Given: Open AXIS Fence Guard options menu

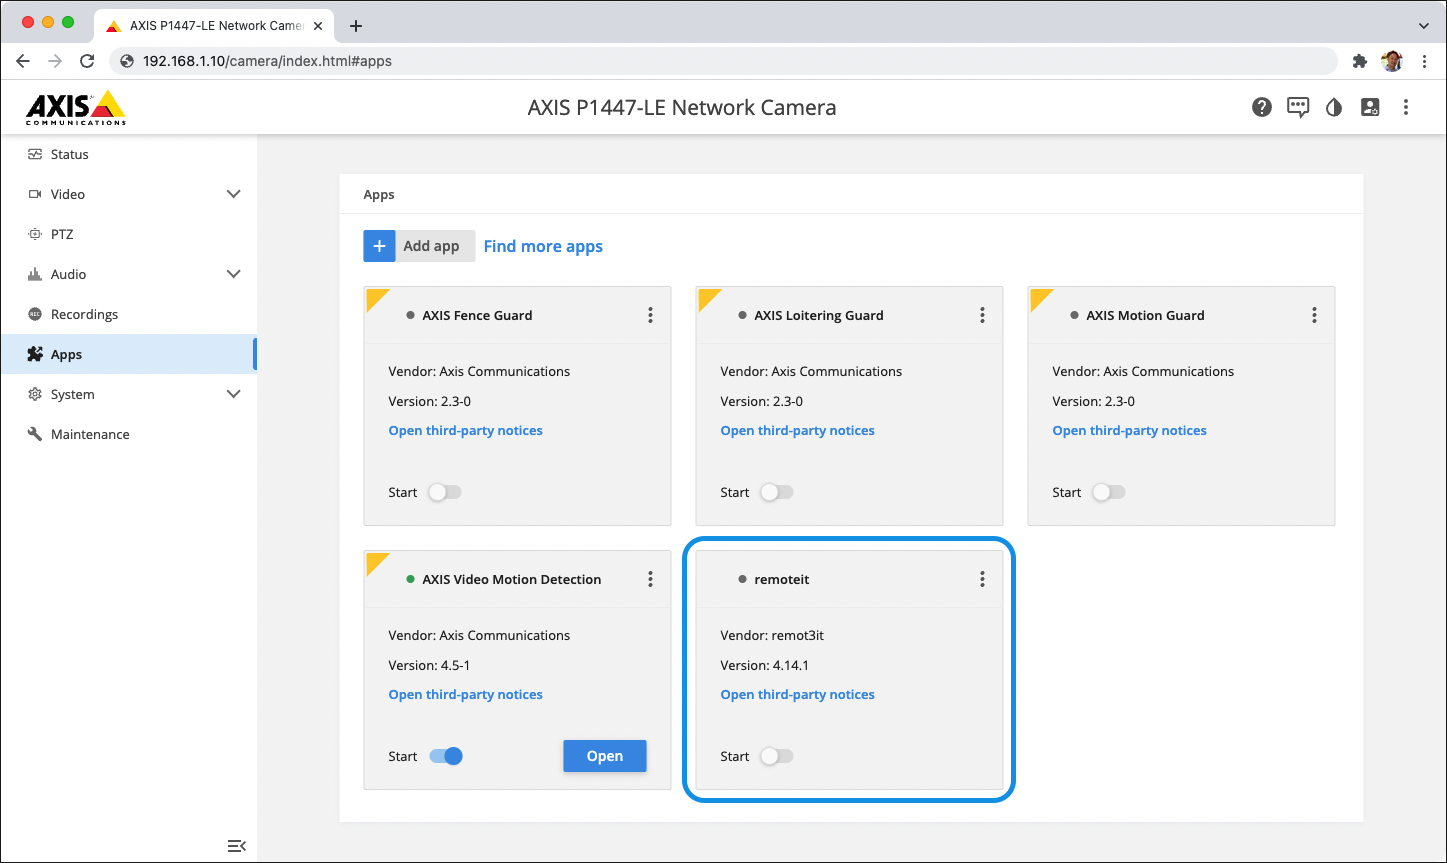Looking at the screenshot, I should 650,315.
